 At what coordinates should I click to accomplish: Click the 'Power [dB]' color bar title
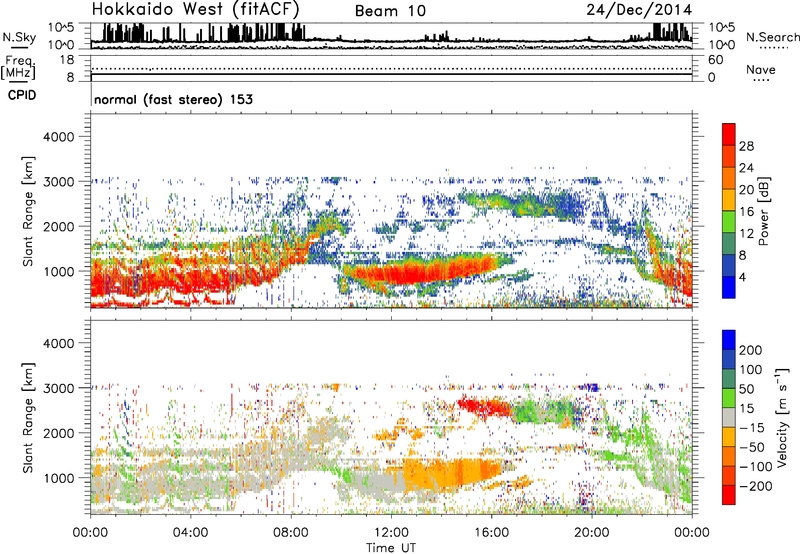click(x=763, y=211)
